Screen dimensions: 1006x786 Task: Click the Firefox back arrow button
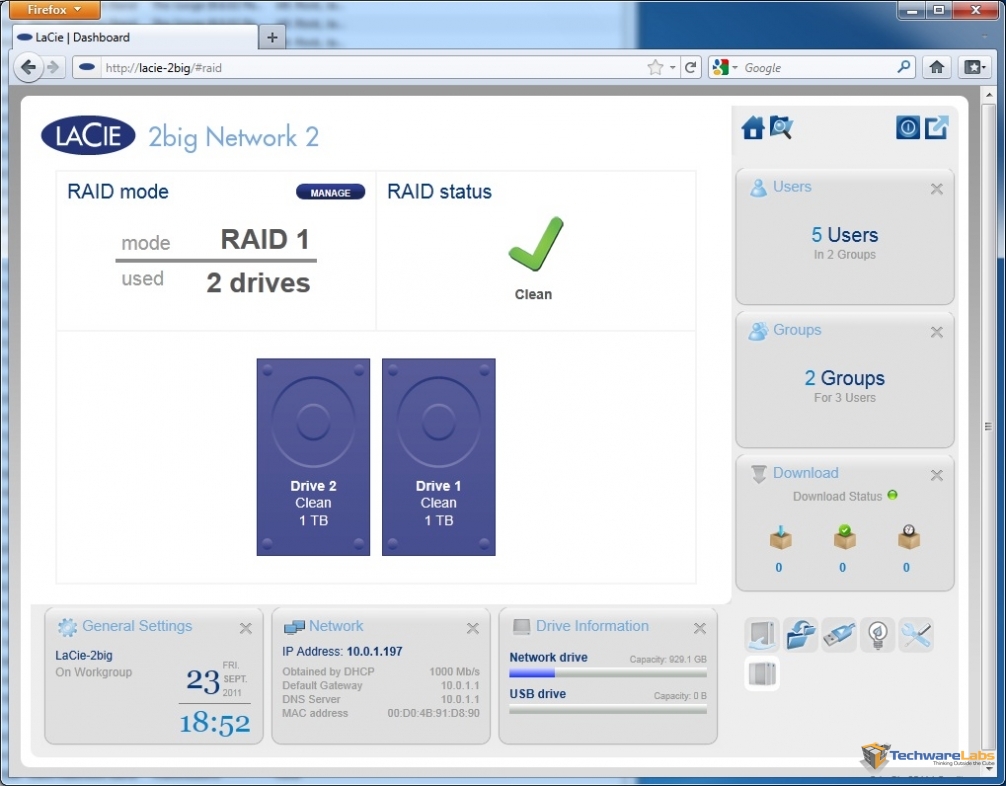click(x=28, y=67)
